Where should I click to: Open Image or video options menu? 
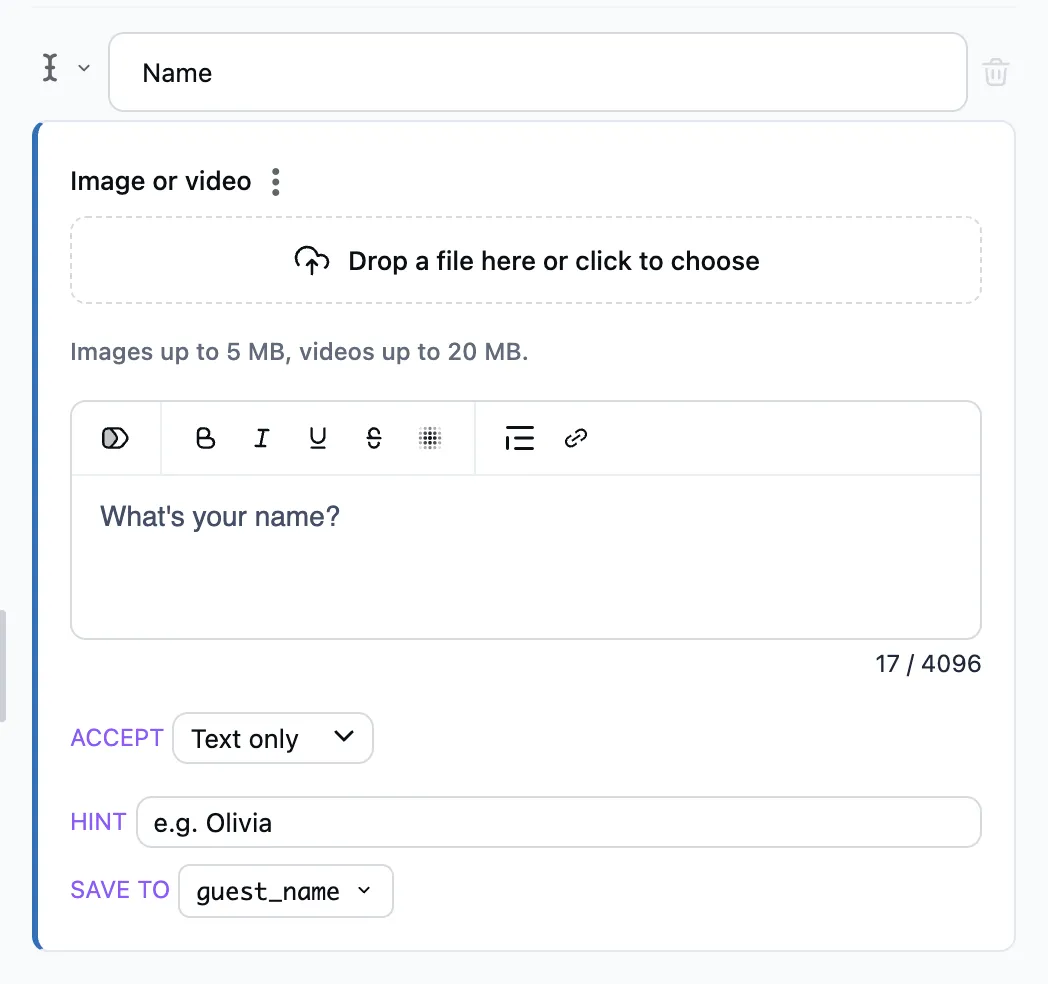point(275,182)
